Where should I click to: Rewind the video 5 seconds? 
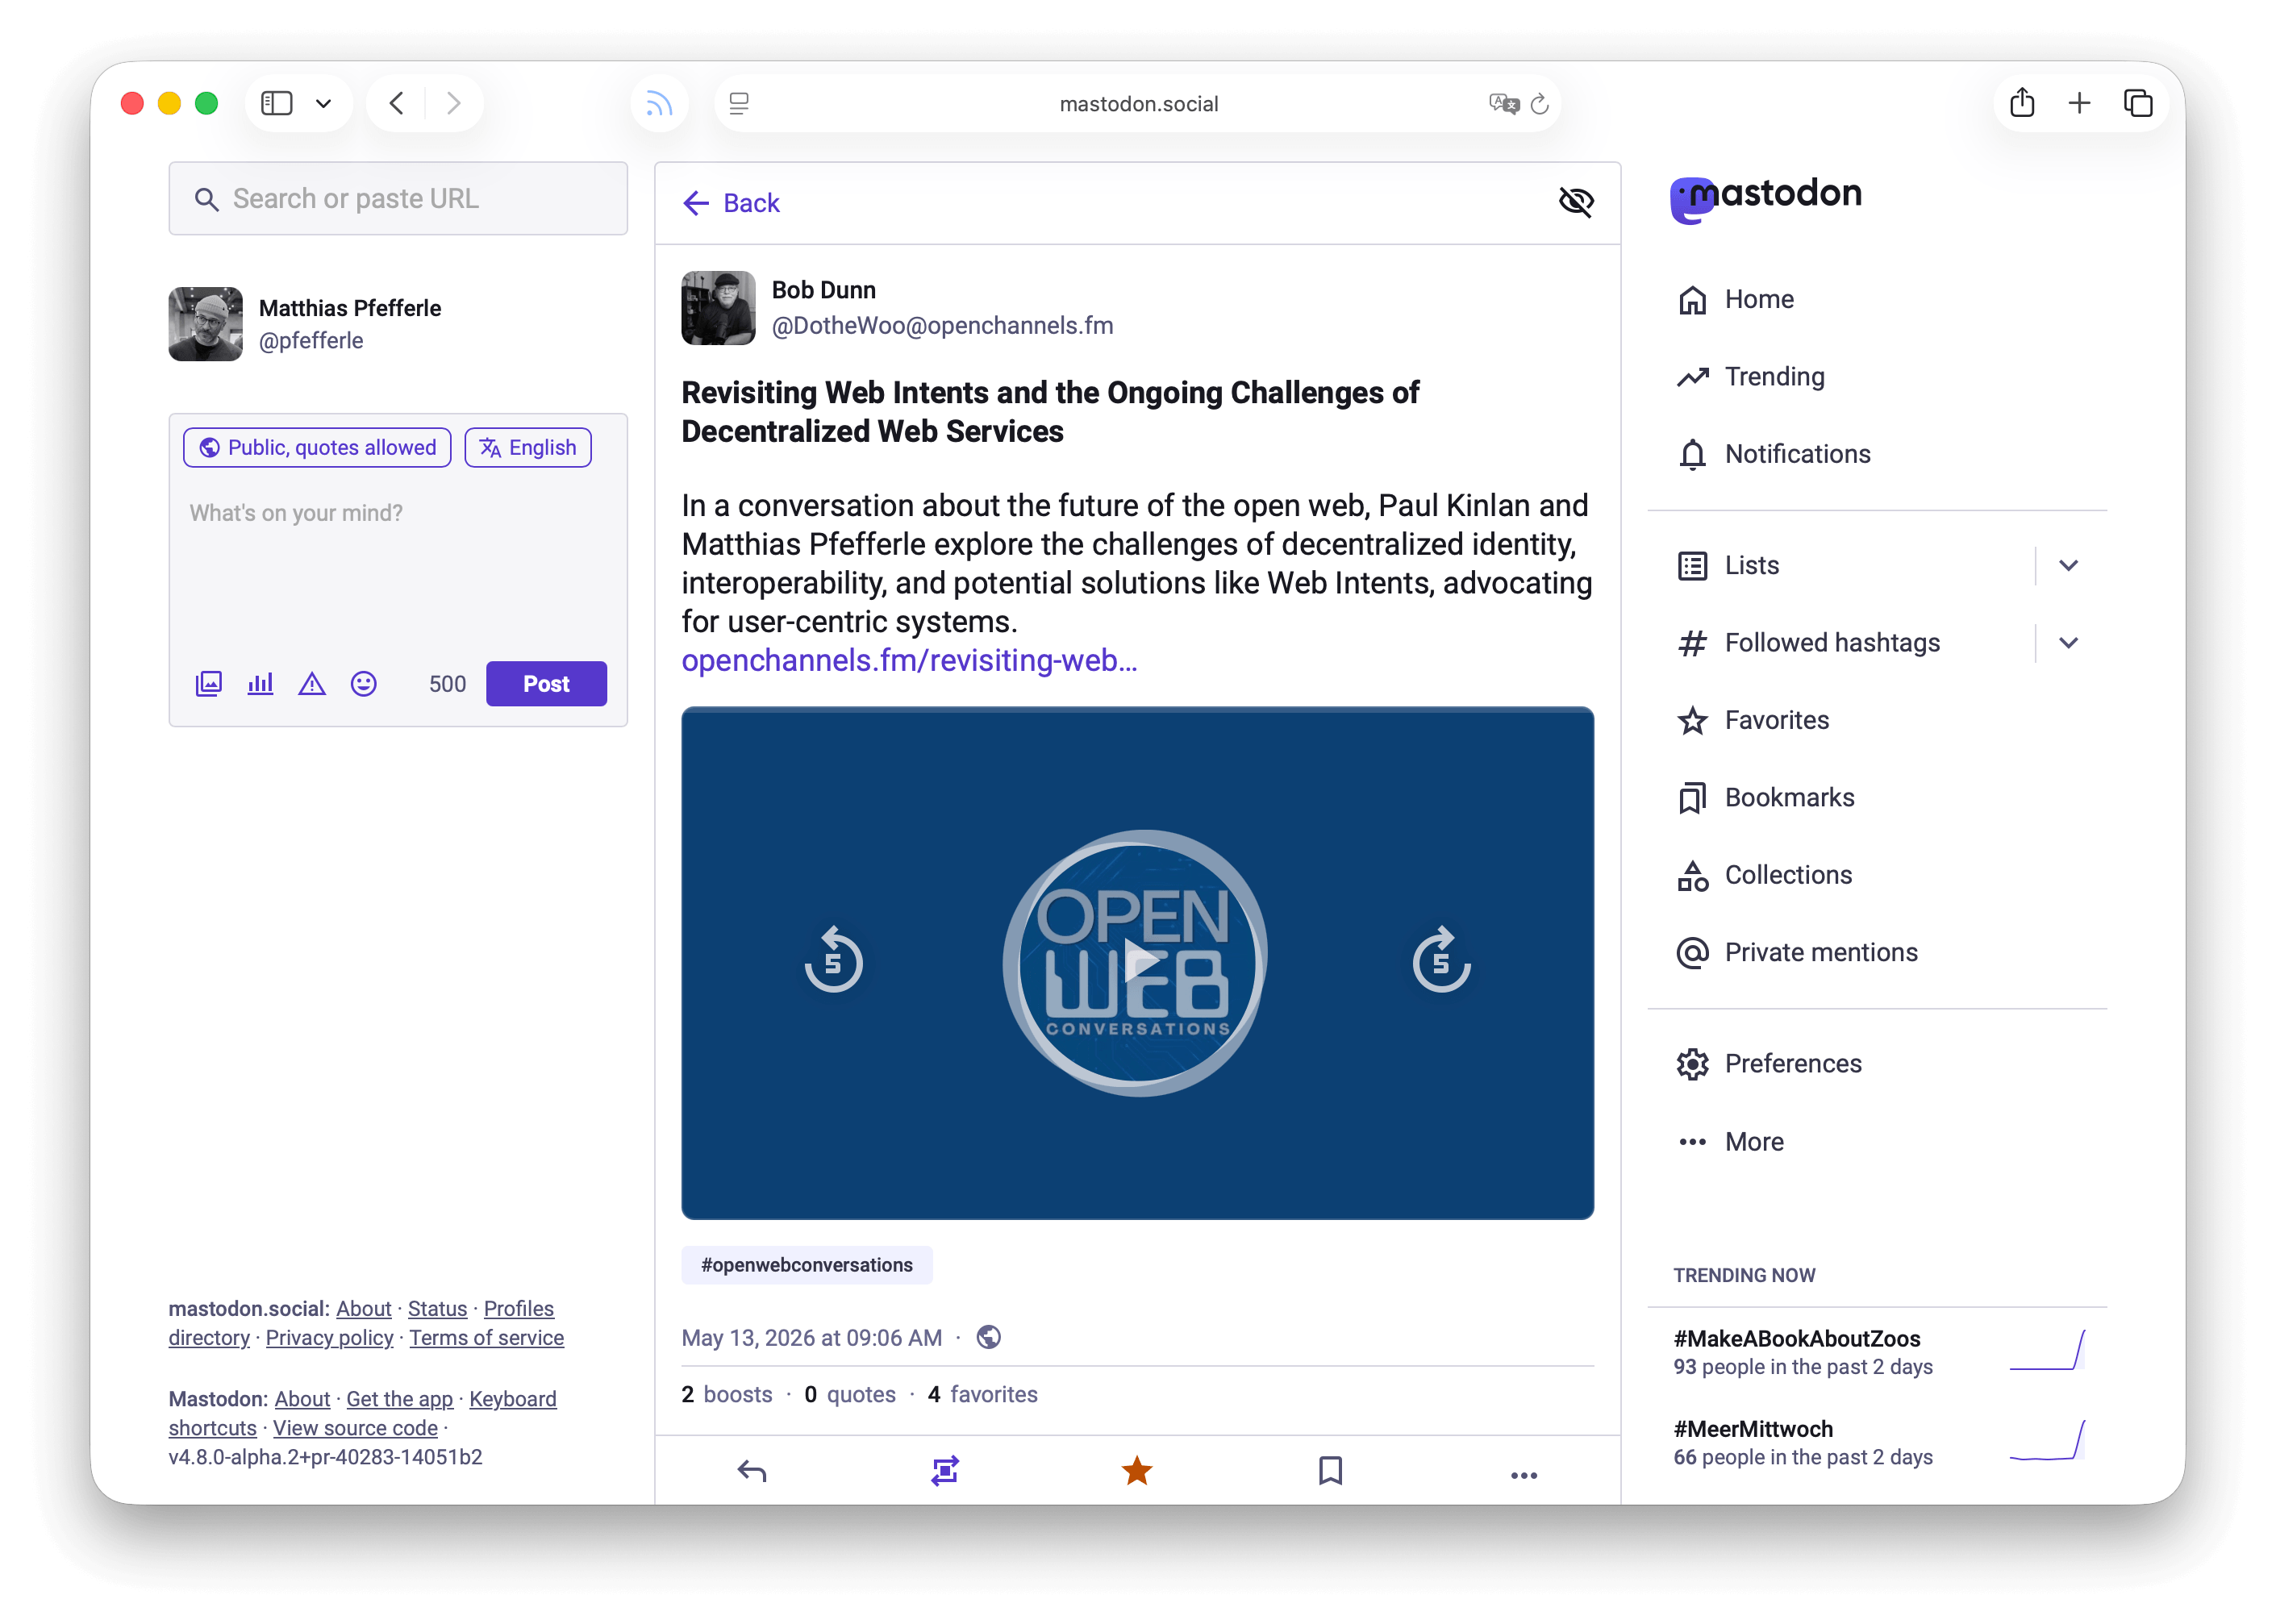(x=833, y=961)
